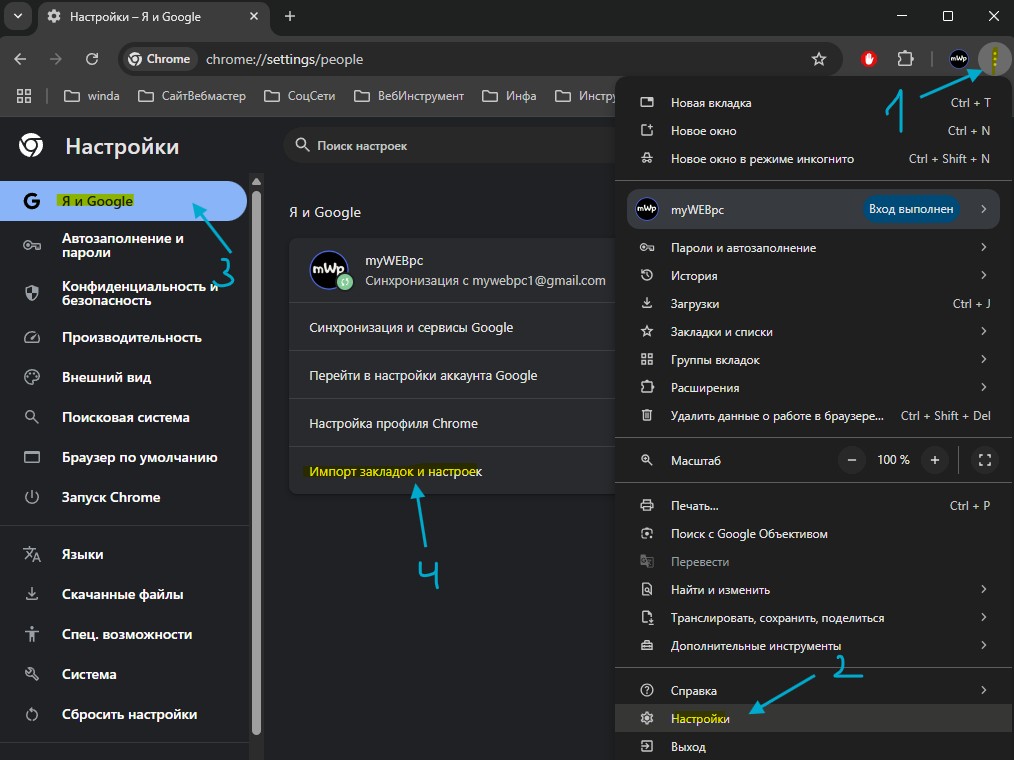Click the profile avatar in the toolbar
This screenshot has height=760, width=1014.
958,59
